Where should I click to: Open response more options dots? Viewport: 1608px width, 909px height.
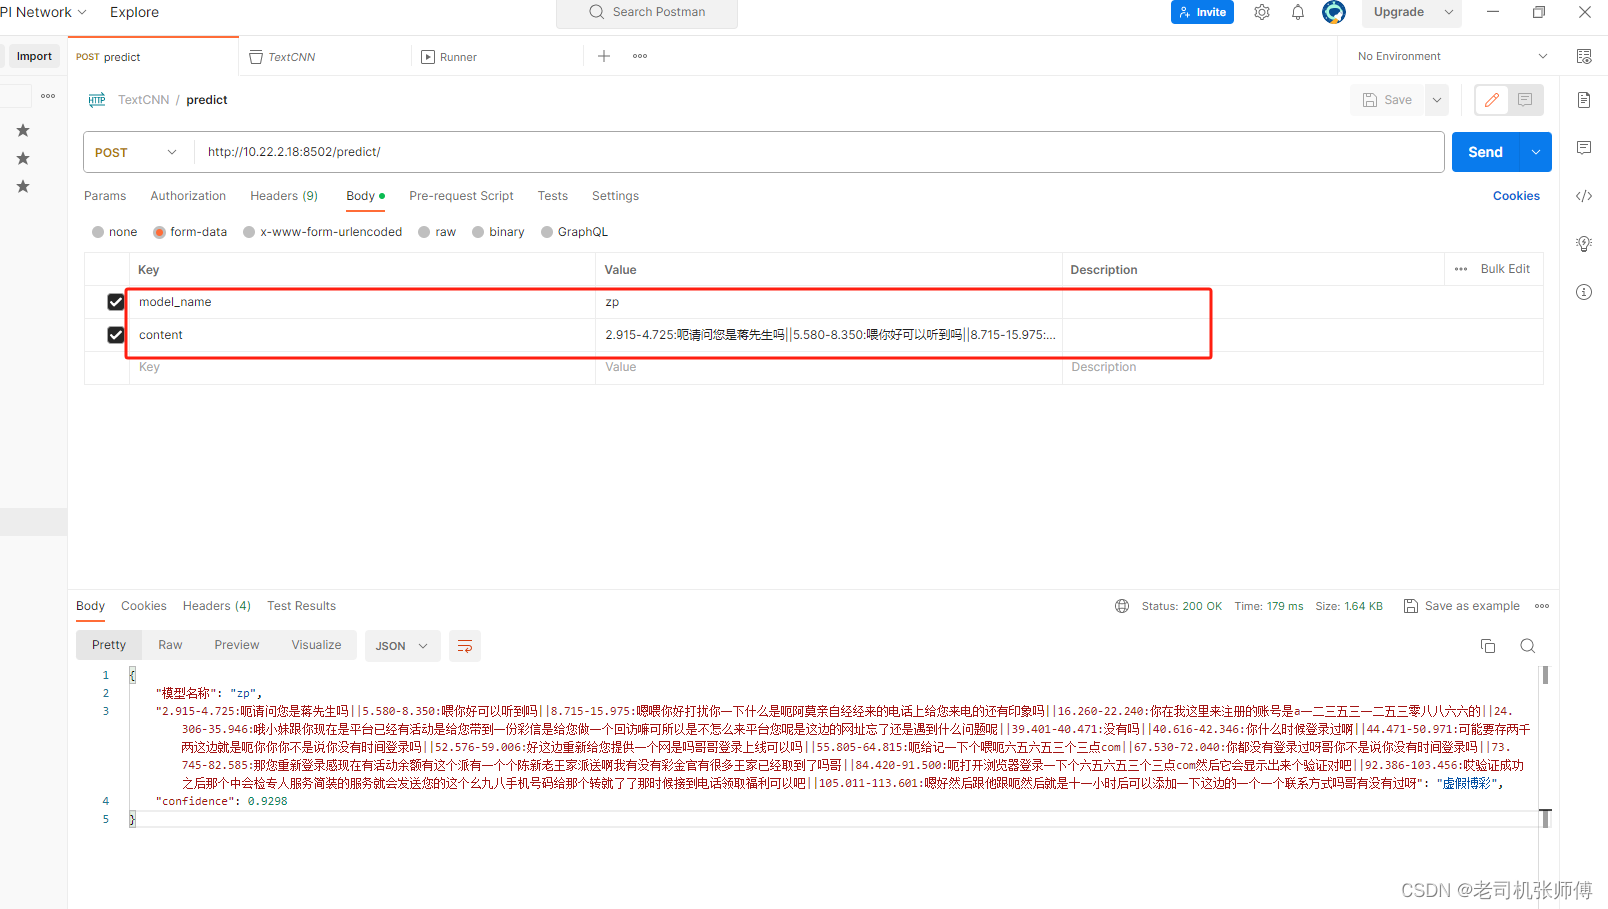point(1542,606)
